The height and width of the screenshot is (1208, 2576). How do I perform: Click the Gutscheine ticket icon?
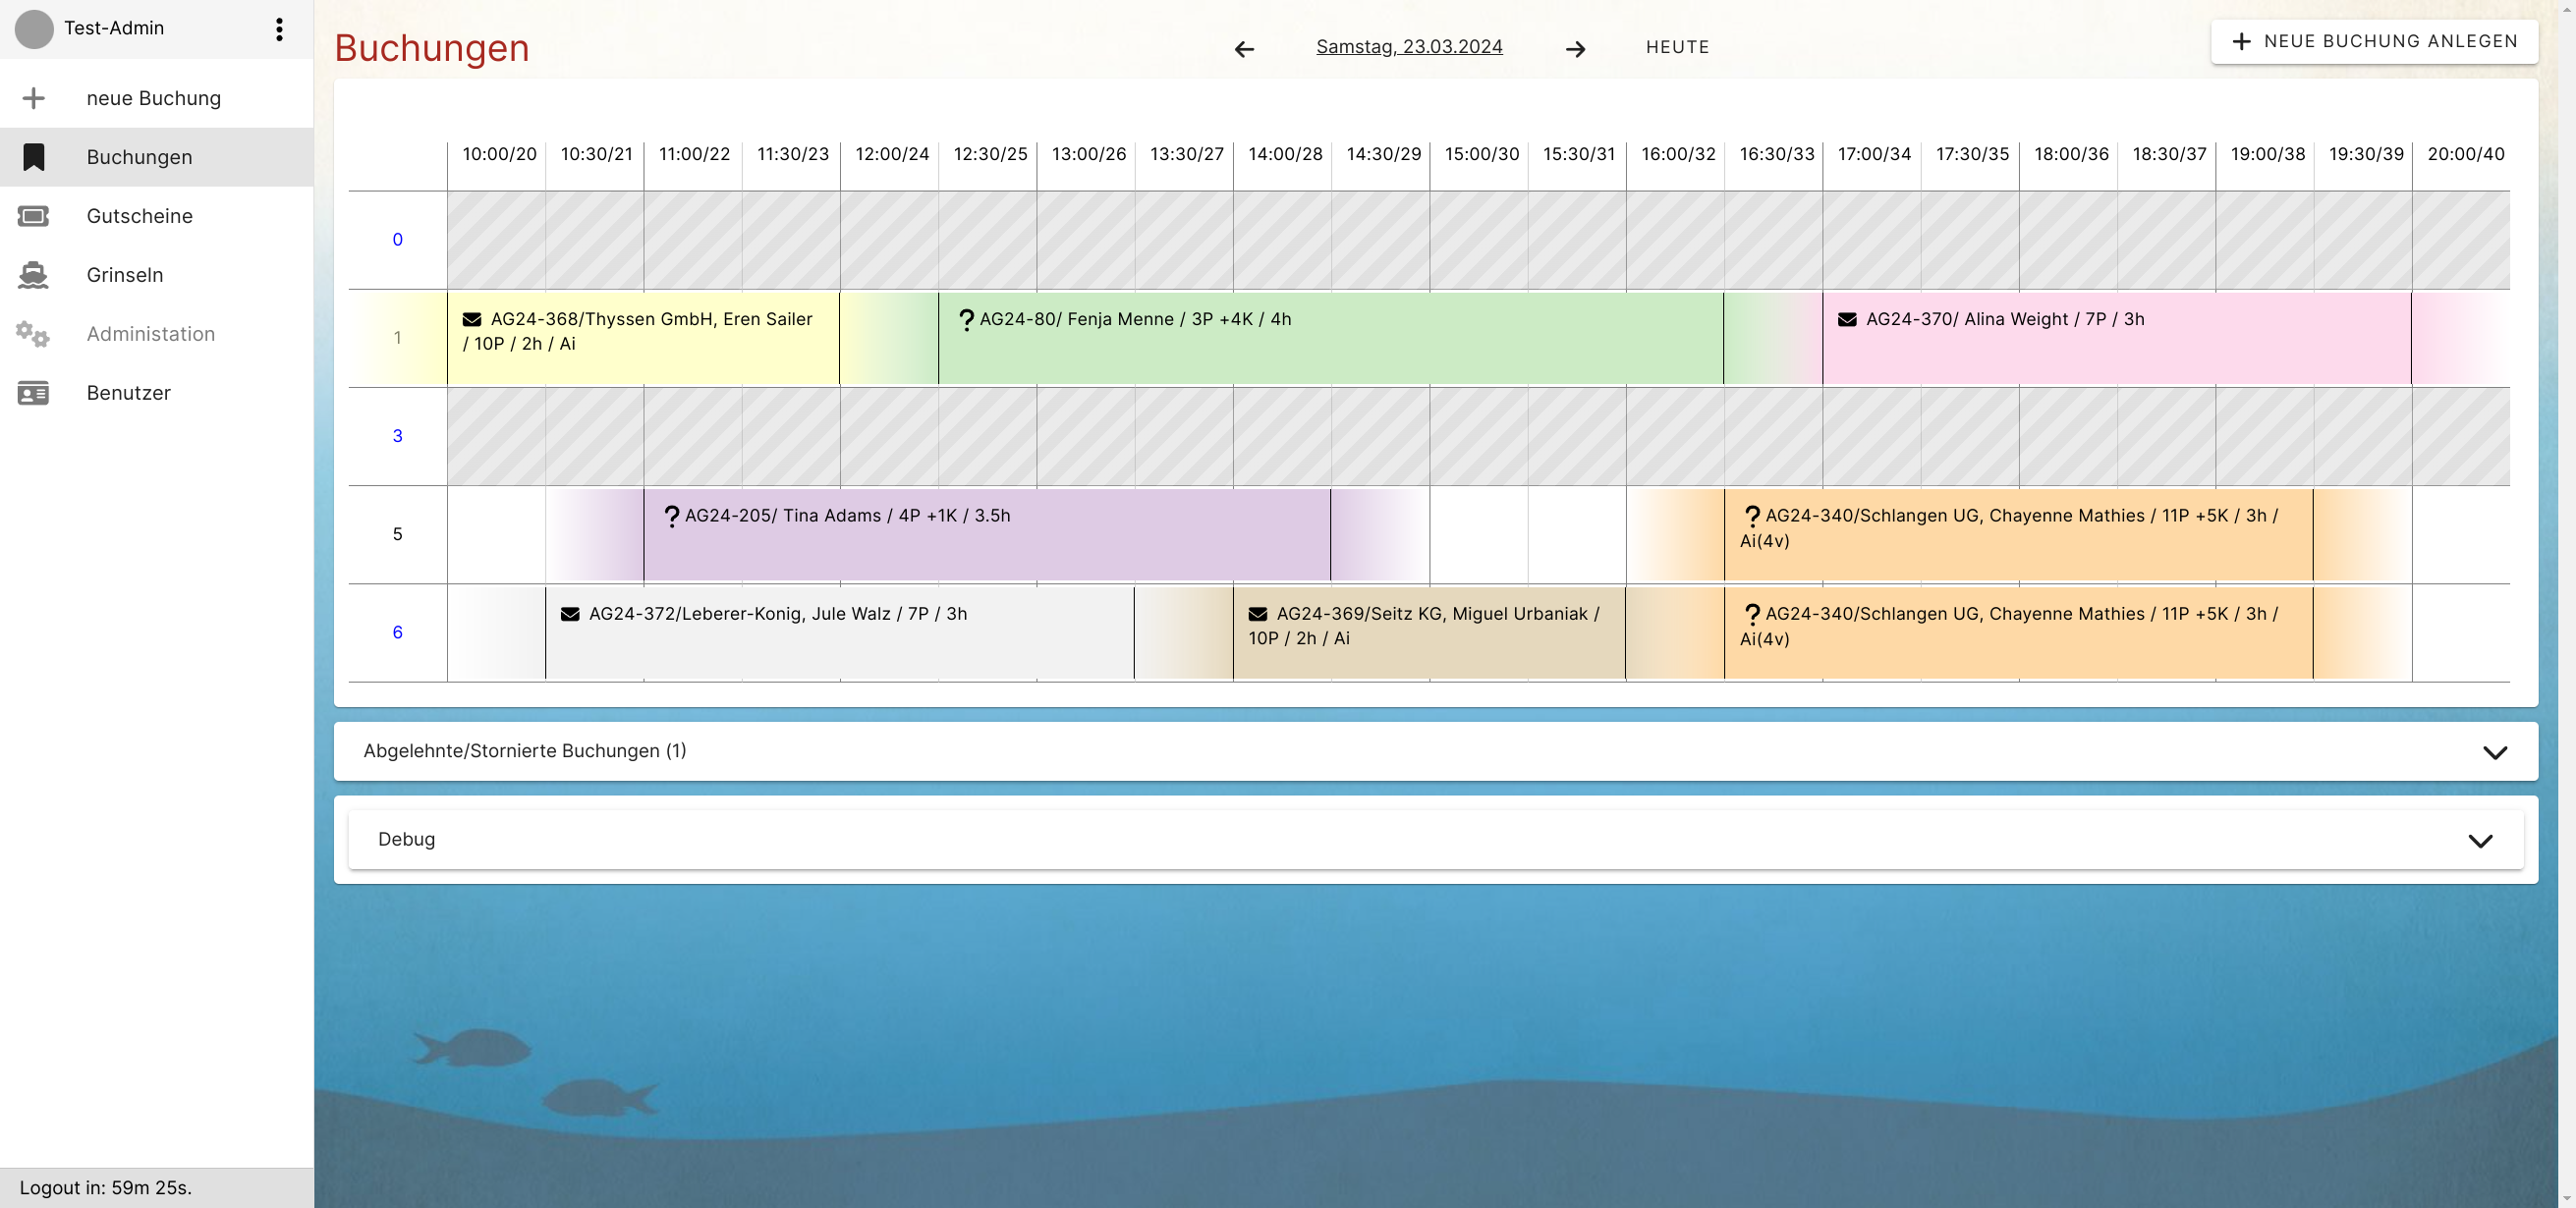(34, 216)
